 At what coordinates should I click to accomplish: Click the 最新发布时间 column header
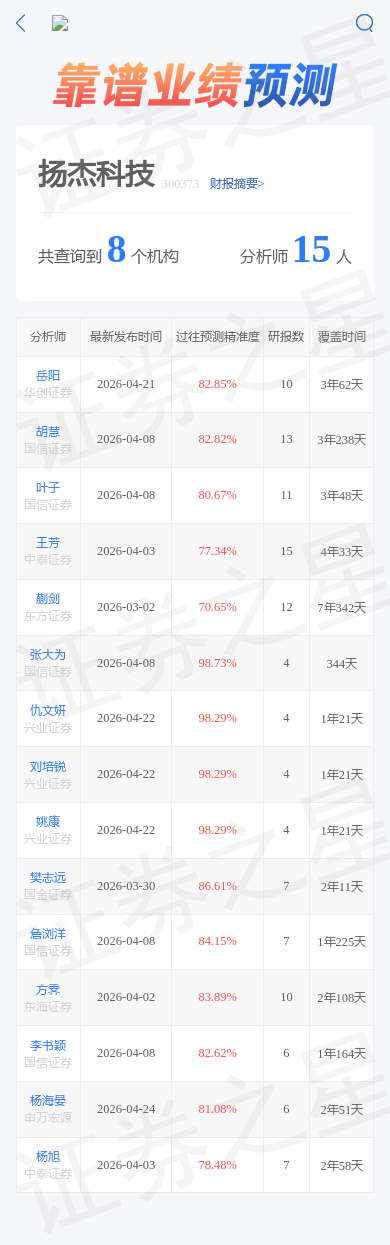click(126, 337)
